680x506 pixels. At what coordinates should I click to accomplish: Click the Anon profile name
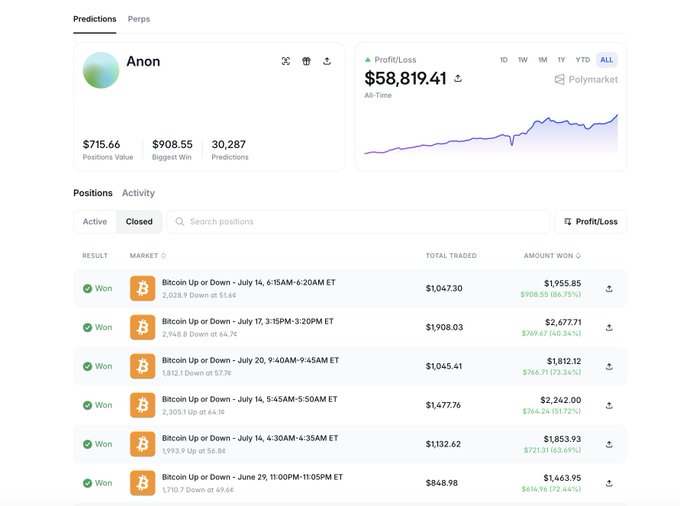coord(143,62)
